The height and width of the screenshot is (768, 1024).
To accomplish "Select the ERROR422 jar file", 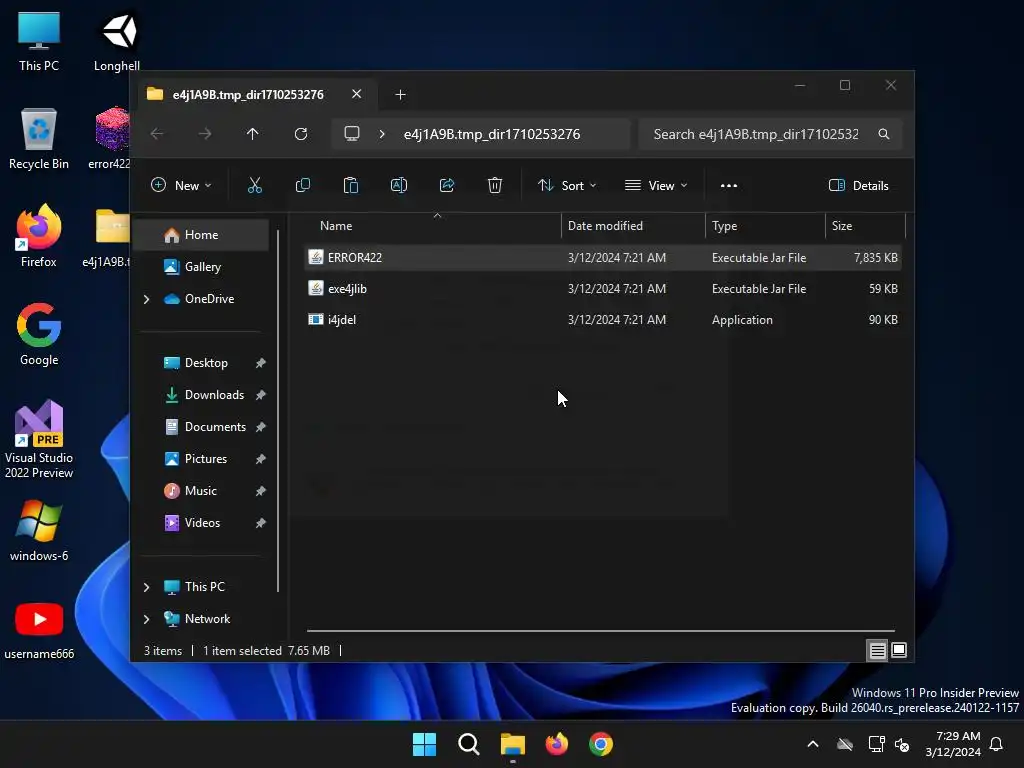I will point(603,257).
